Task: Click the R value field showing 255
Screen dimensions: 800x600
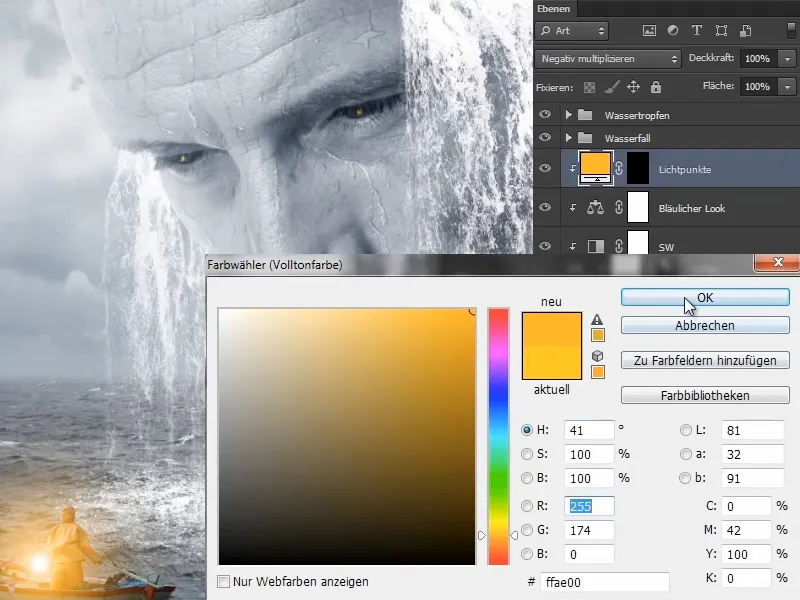Action: point(589,506)
